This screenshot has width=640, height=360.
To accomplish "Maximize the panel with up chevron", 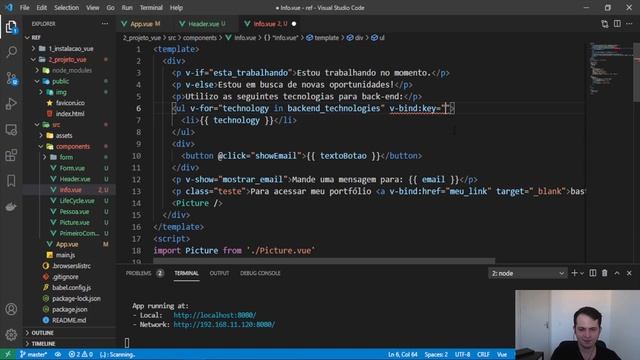I will (x=617, y=273).
